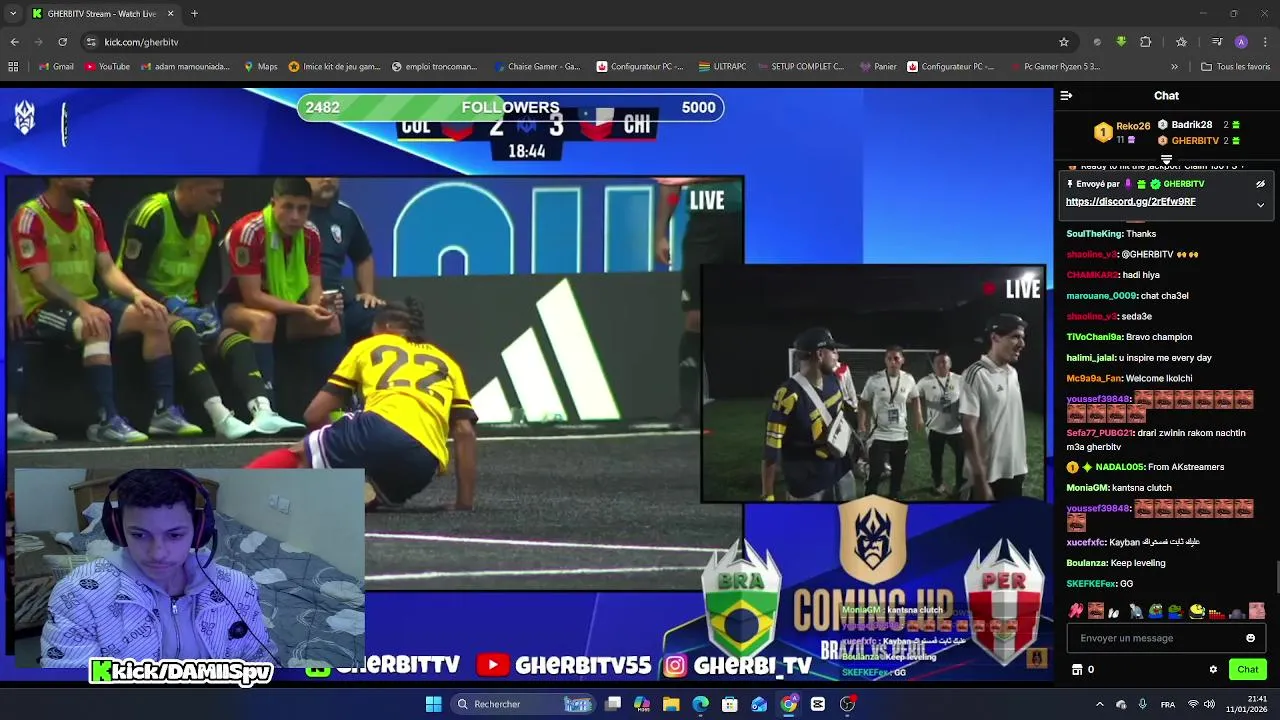Viewport: 1280px width, 720px height.
Task: Hide the pinned Discord message
Action: pos(1260,184)
